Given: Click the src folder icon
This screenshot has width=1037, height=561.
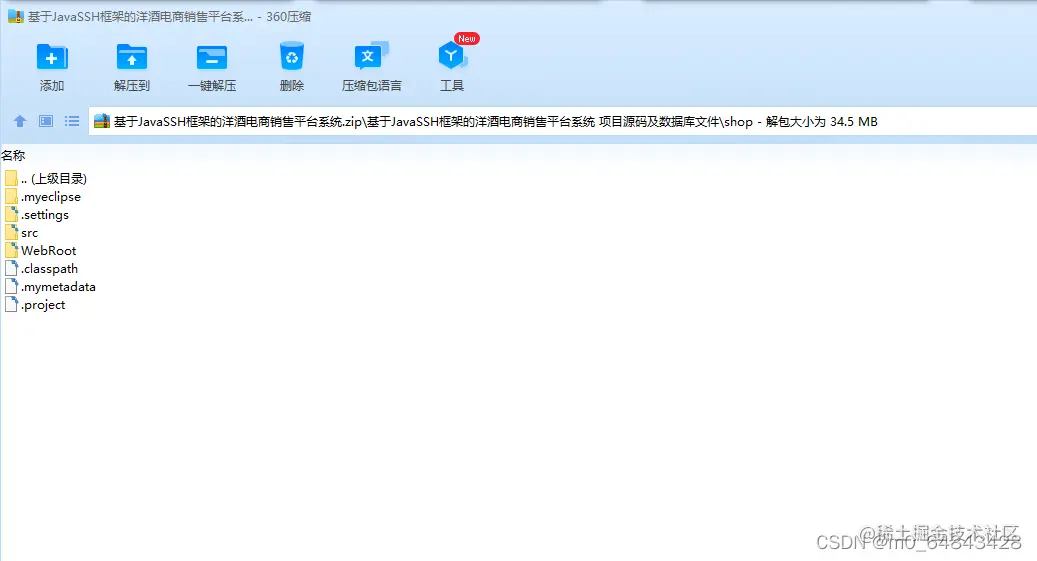Looking at the screenshot, I should pyautogui.click(x=11, y=232).
